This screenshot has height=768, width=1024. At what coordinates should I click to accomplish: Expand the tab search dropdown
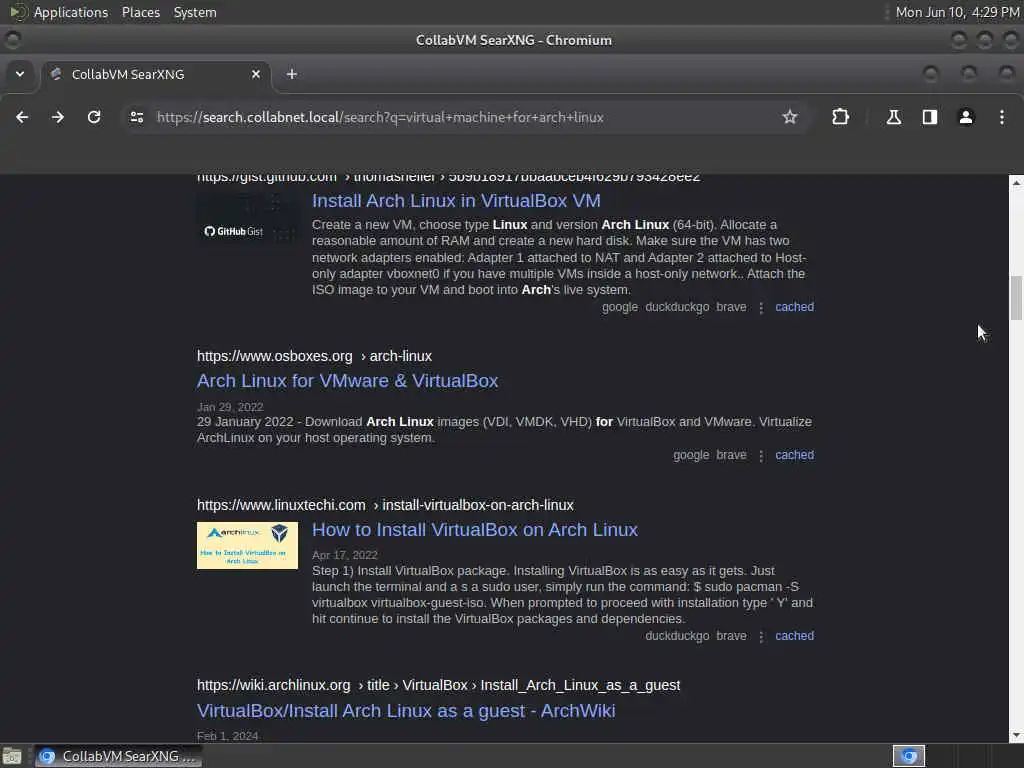coord(20,74)
